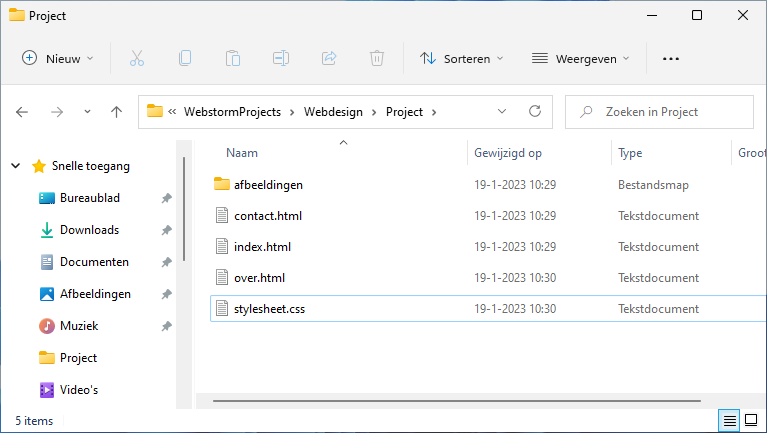
Task: Click the Zoeken in Project search box
Action: tap(659, 112)
